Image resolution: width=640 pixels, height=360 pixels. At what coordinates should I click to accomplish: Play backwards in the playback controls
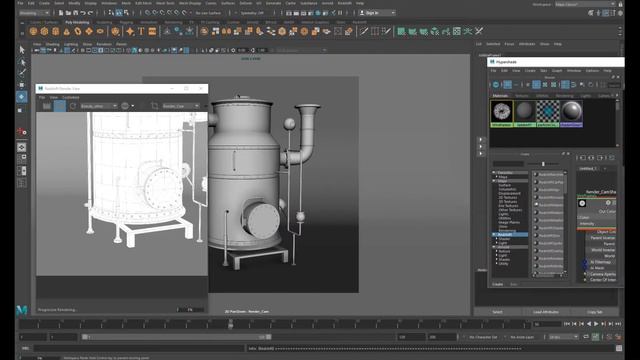pyautogui.click(x=589, y=324)
